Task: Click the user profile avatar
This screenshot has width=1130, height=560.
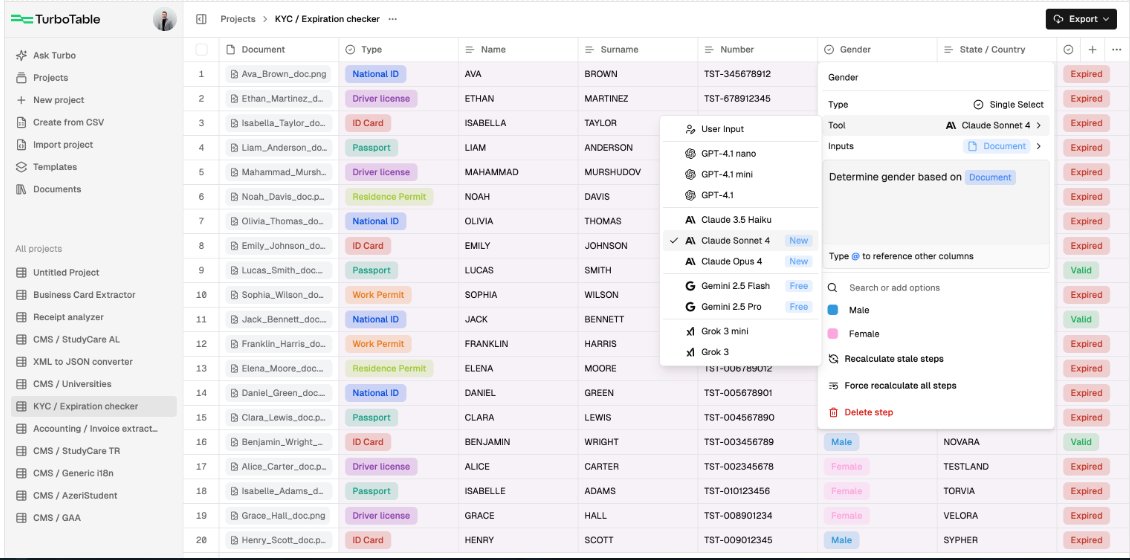Action: [x=165, y=19]
